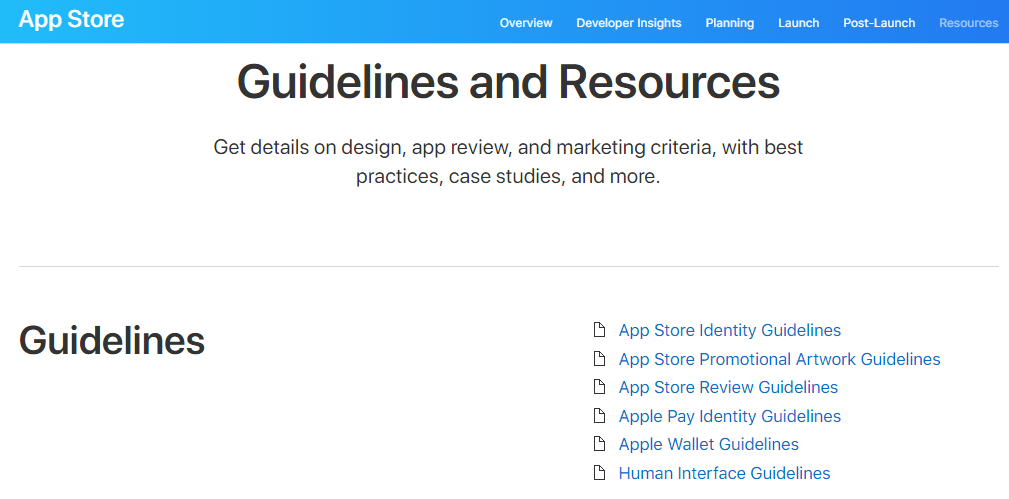Click the document icon next to Promotional Artwork Guidelines
This screenshot has height=499, width=1009.
coord(599,359)
